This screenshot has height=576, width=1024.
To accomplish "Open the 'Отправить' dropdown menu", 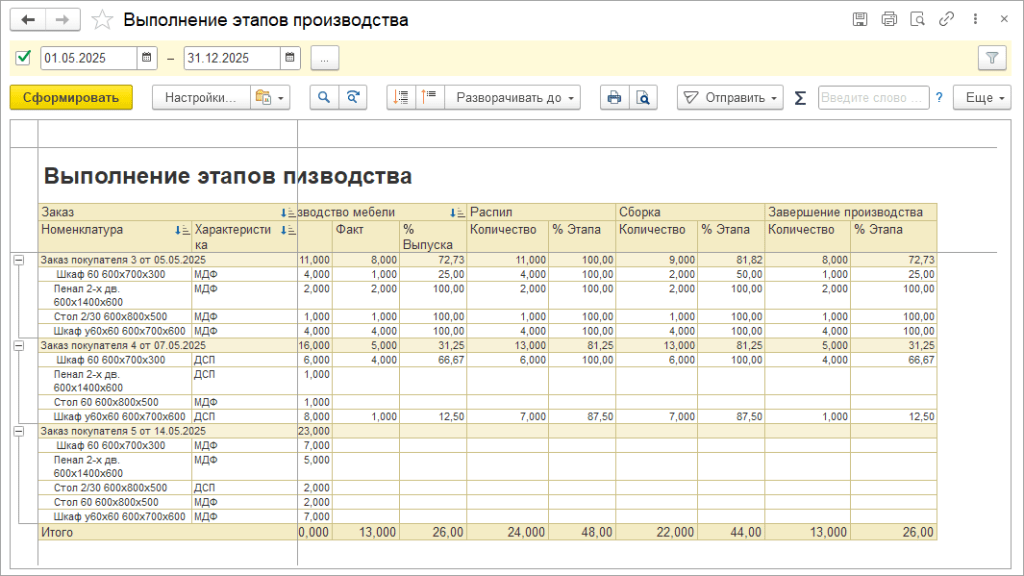I will click(x=732, y=97).
